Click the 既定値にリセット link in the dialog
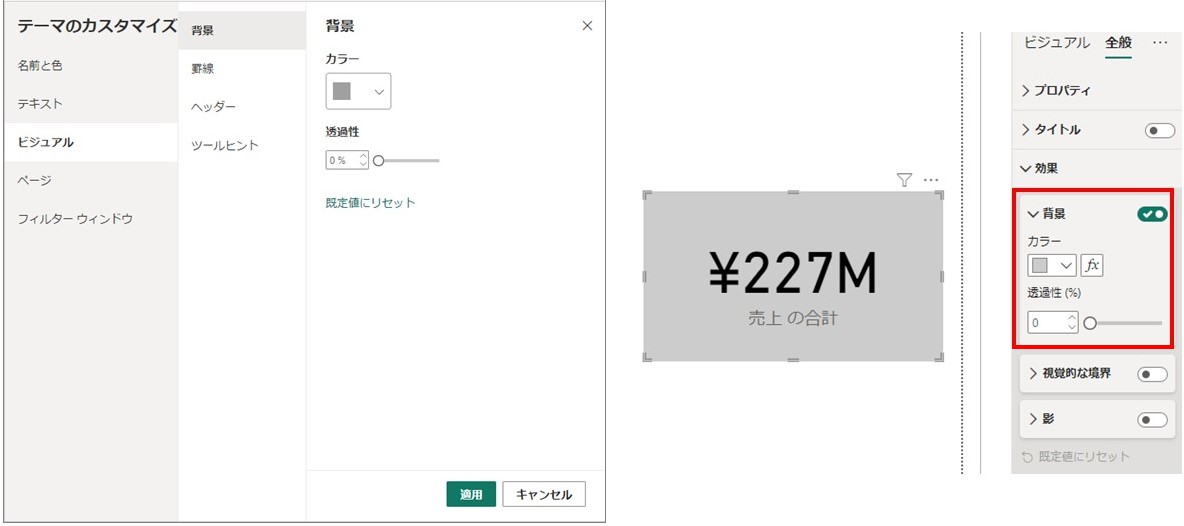Screen dimensions: 1184x526 [x=371, y=202]
